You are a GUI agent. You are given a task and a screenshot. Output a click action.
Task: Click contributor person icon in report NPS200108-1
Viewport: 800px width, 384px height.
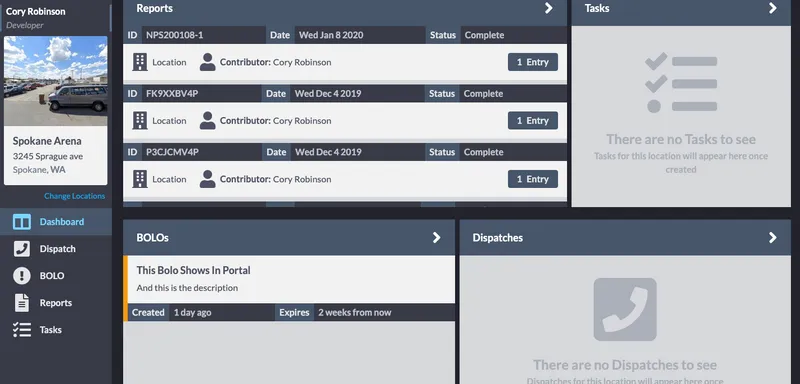pyautogui.click(x=207, y=62)
